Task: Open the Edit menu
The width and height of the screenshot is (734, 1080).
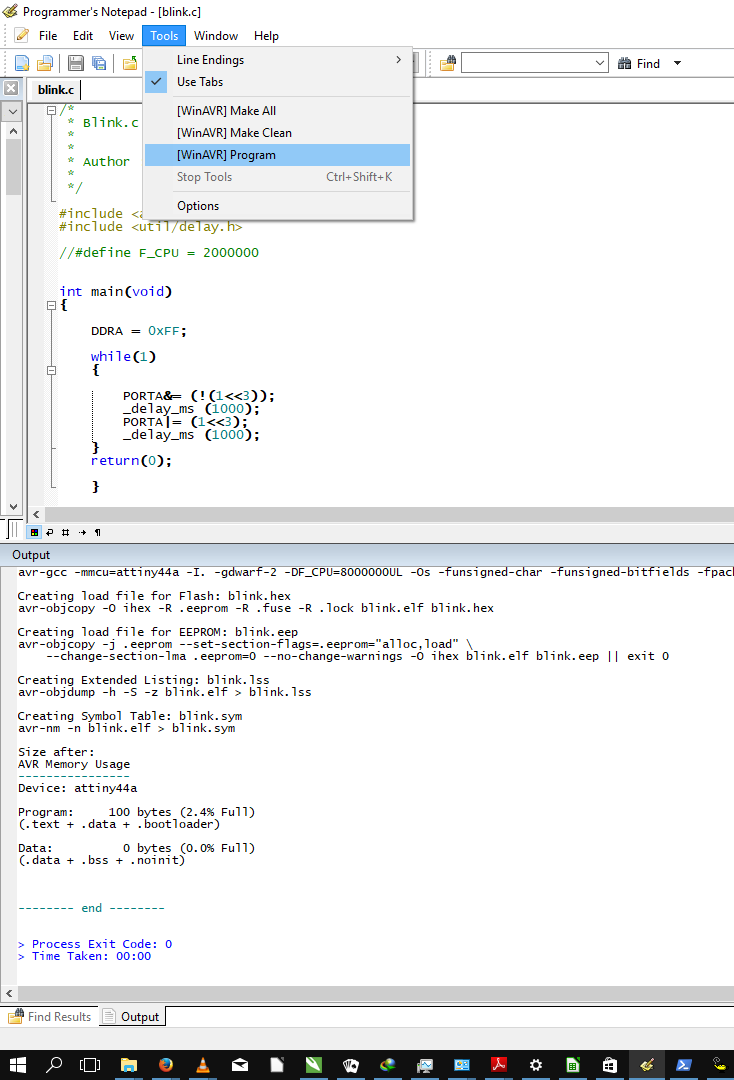Action: (x=83, y=36)
